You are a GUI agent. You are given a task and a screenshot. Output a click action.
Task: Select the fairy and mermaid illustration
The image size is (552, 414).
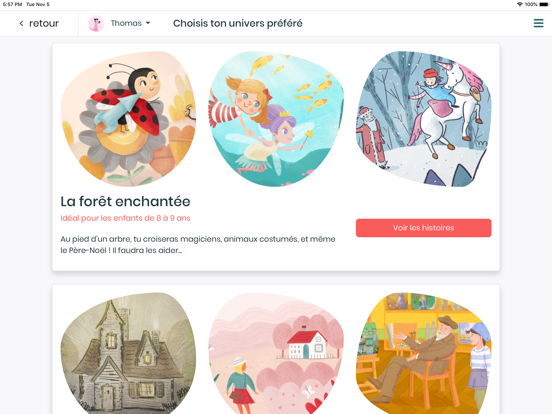pos(276,119)
